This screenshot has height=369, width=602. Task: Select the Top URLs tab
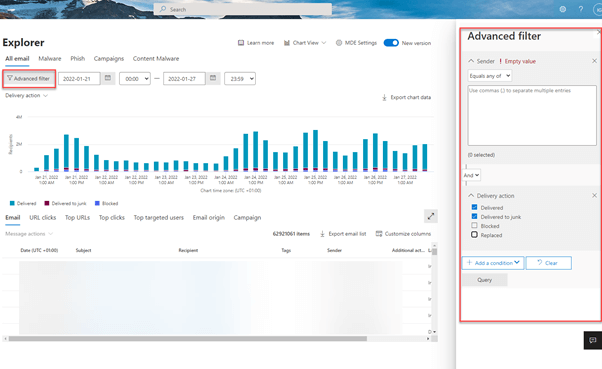tap(77, 218)
